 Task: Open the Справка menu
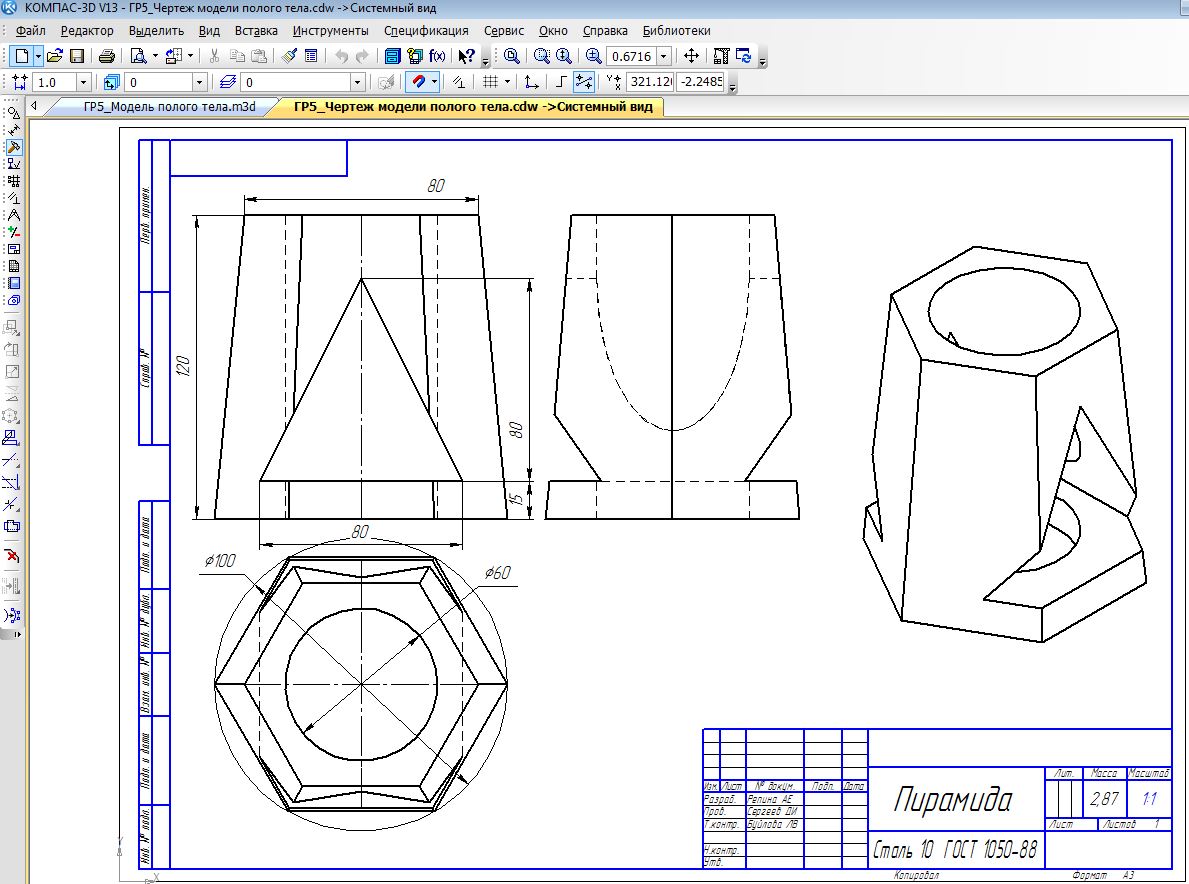(605, 31)
